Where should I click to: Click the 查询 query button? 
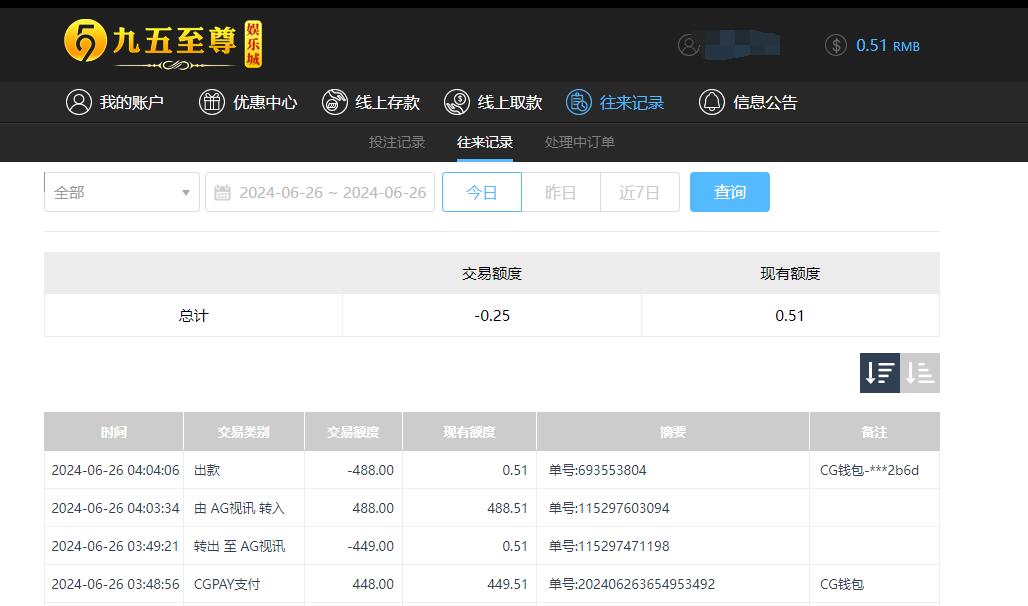tap(729, 191)
